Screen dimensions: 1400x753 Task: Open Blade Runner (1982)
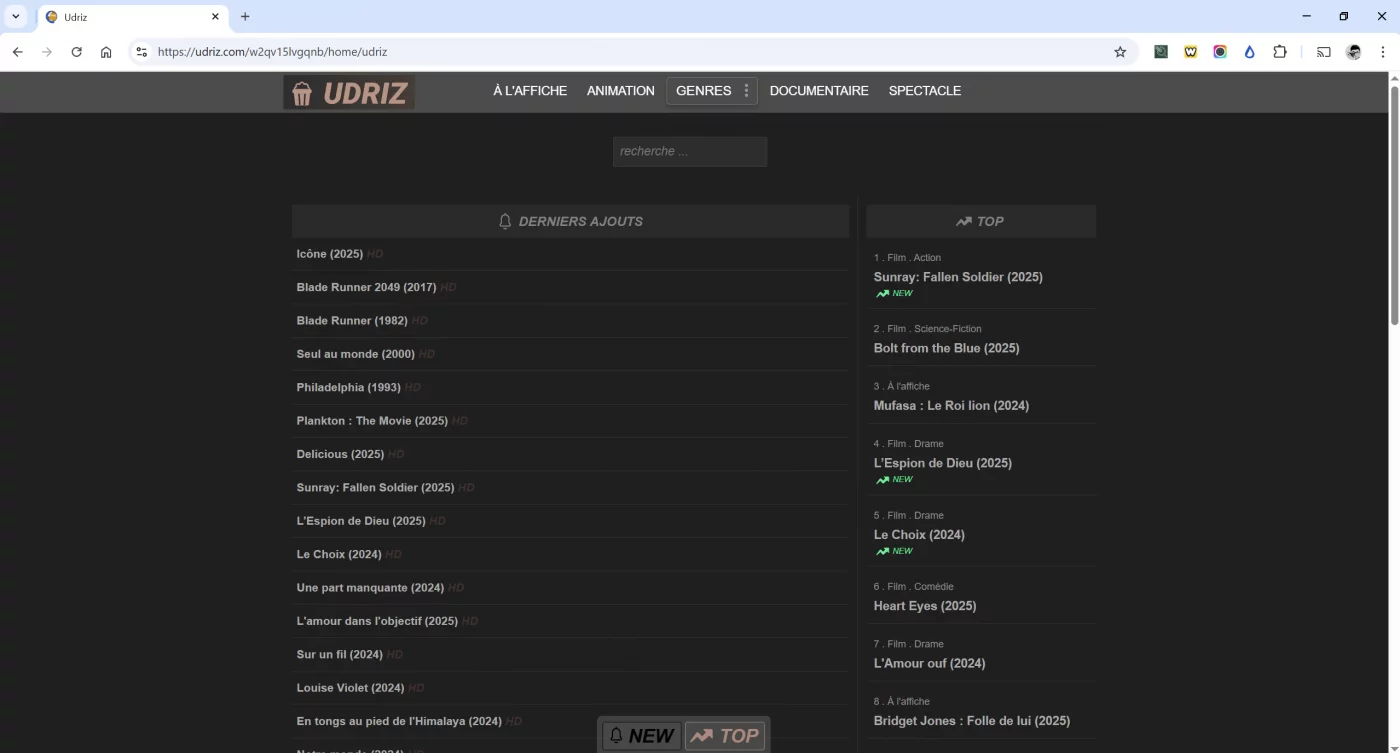click(x=352, y=321)
